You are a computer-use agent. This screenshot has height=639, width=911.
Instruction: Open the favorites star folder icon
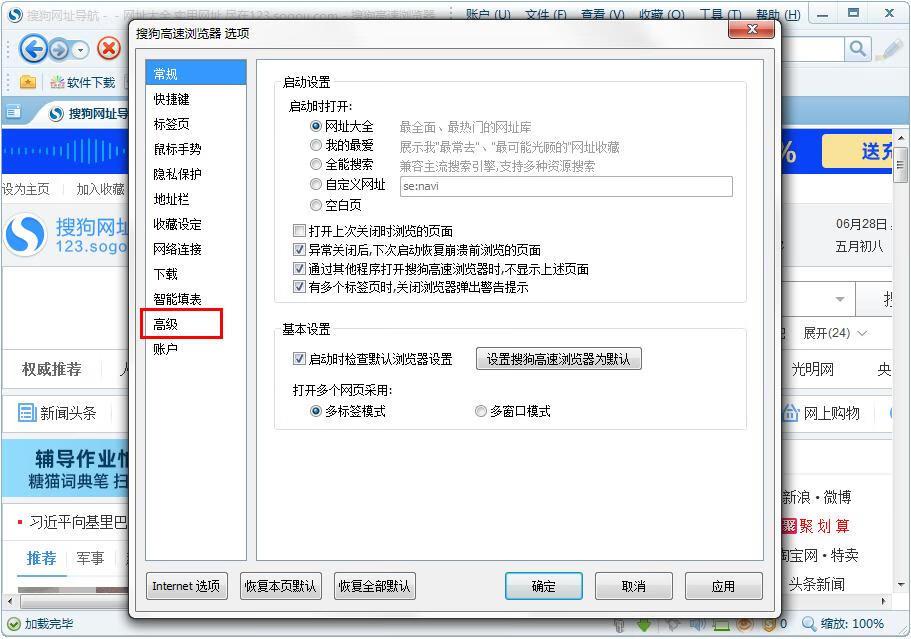tap(27, 82)
